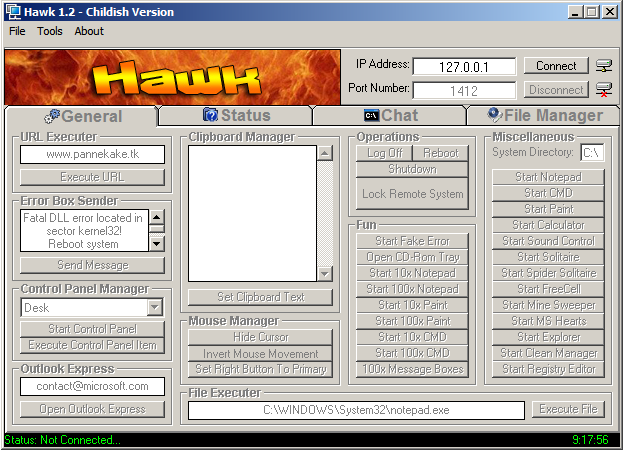Click the connected network icon beside Connect
Viewport: 623px width, 450px height.
[603, 66]
